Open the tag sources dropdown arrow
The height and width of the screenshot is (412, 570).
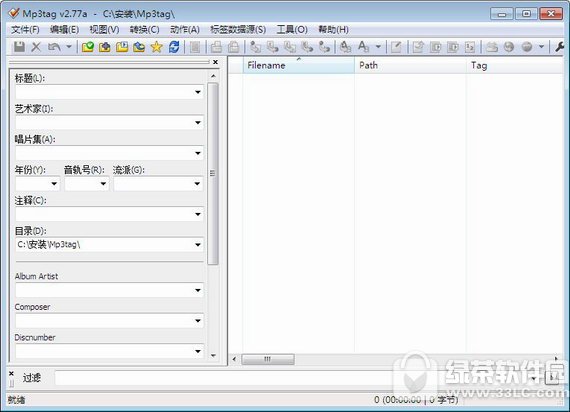541,47
